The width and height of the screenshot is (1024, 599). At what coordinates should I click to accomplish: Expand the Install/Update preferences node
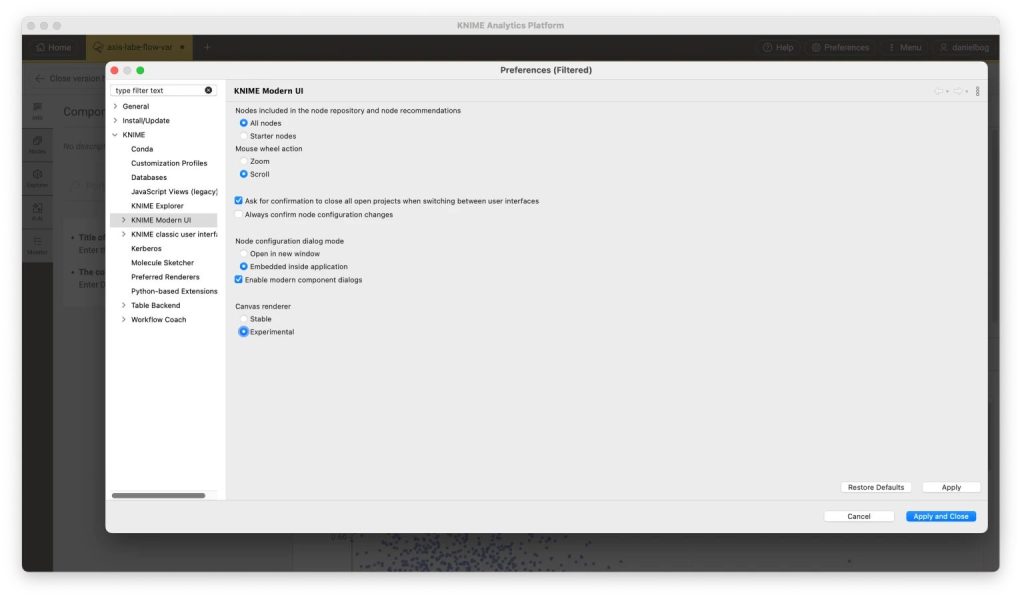coord(116,121)
